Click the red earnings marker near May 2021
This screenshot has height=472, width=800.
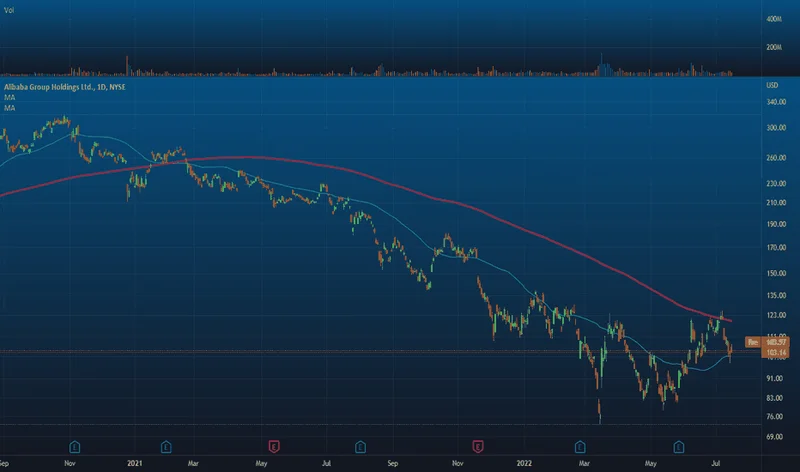pyautogui.click(x=272, y=444)
